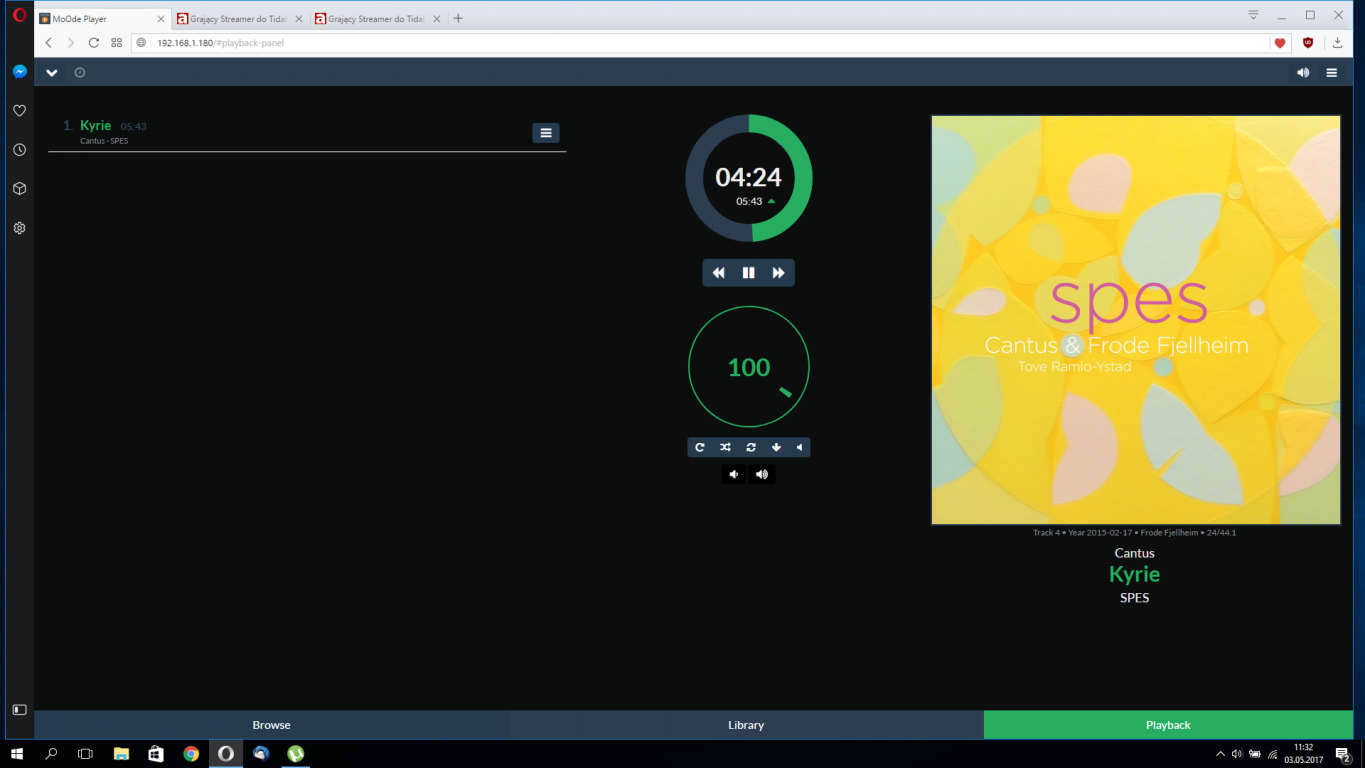Open the Speed Dial start page

pyautogui.click(x=117, y=43)
